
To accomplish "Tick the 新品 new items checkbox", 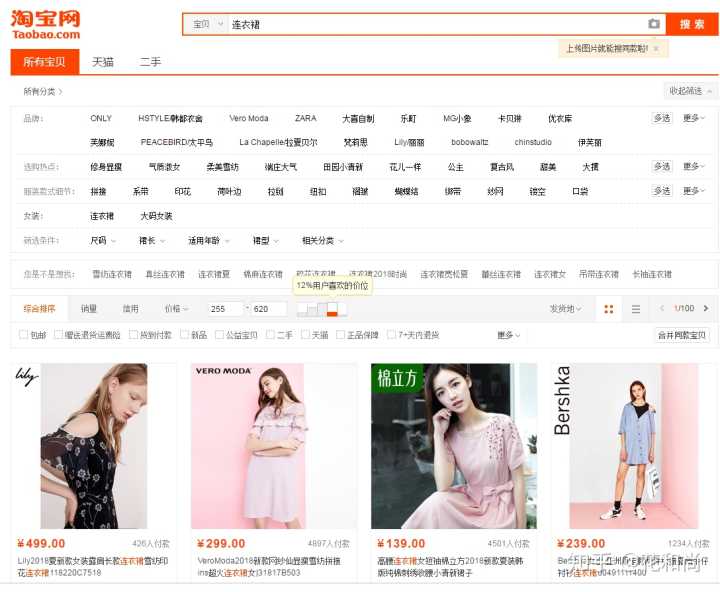I will pyautogui.click(x=185, y=335).
